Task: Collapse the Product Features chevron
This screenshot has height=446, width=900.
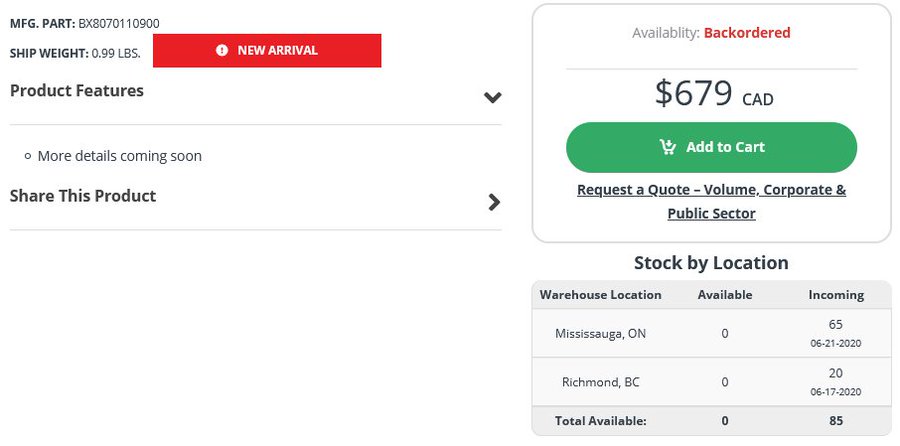Action: pos(492,97)
